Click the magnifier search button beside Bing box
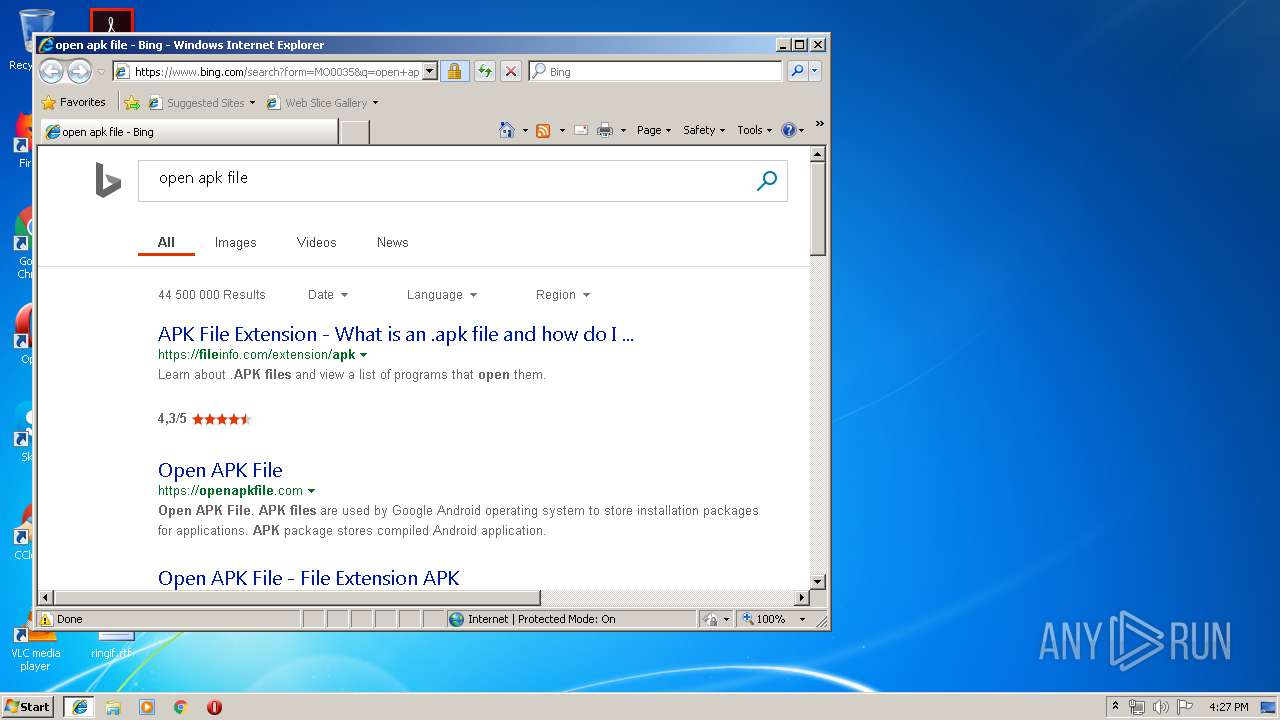Screen dimensions: 1280x720 (797, 71)
